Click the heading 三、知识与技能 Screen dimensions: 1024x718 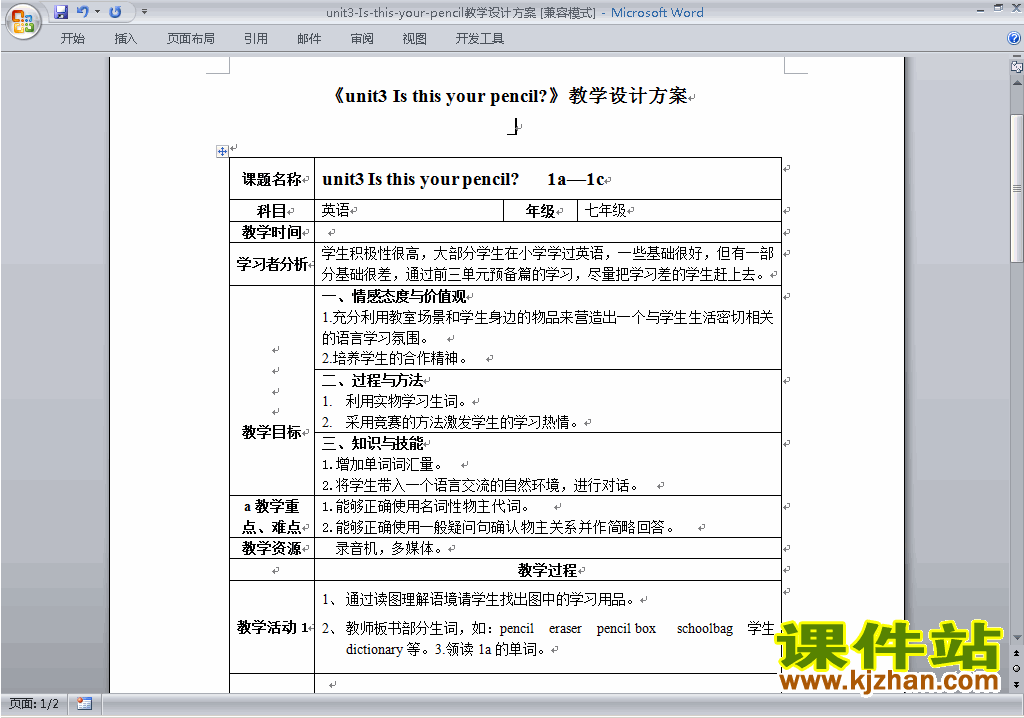(372, 444)
